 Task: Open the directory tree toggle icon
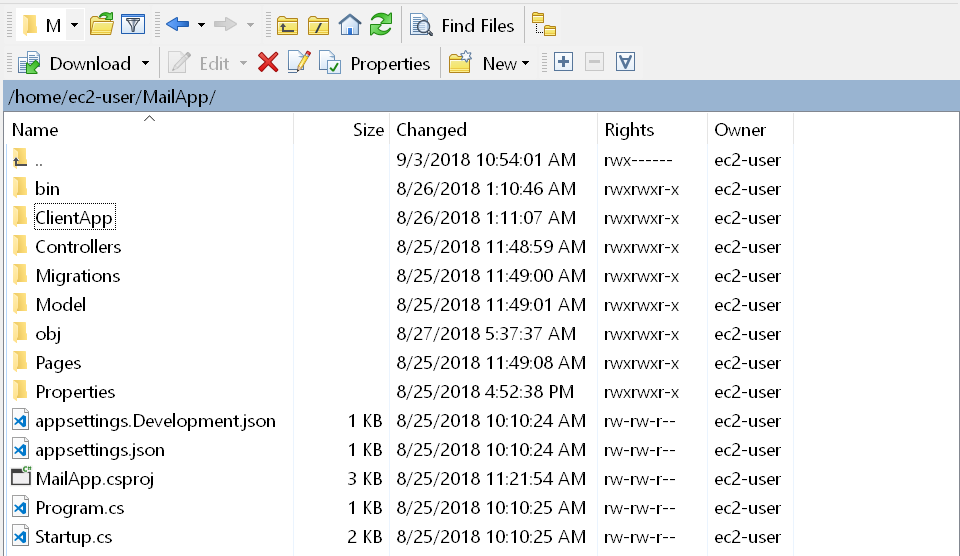pos(543,25)
